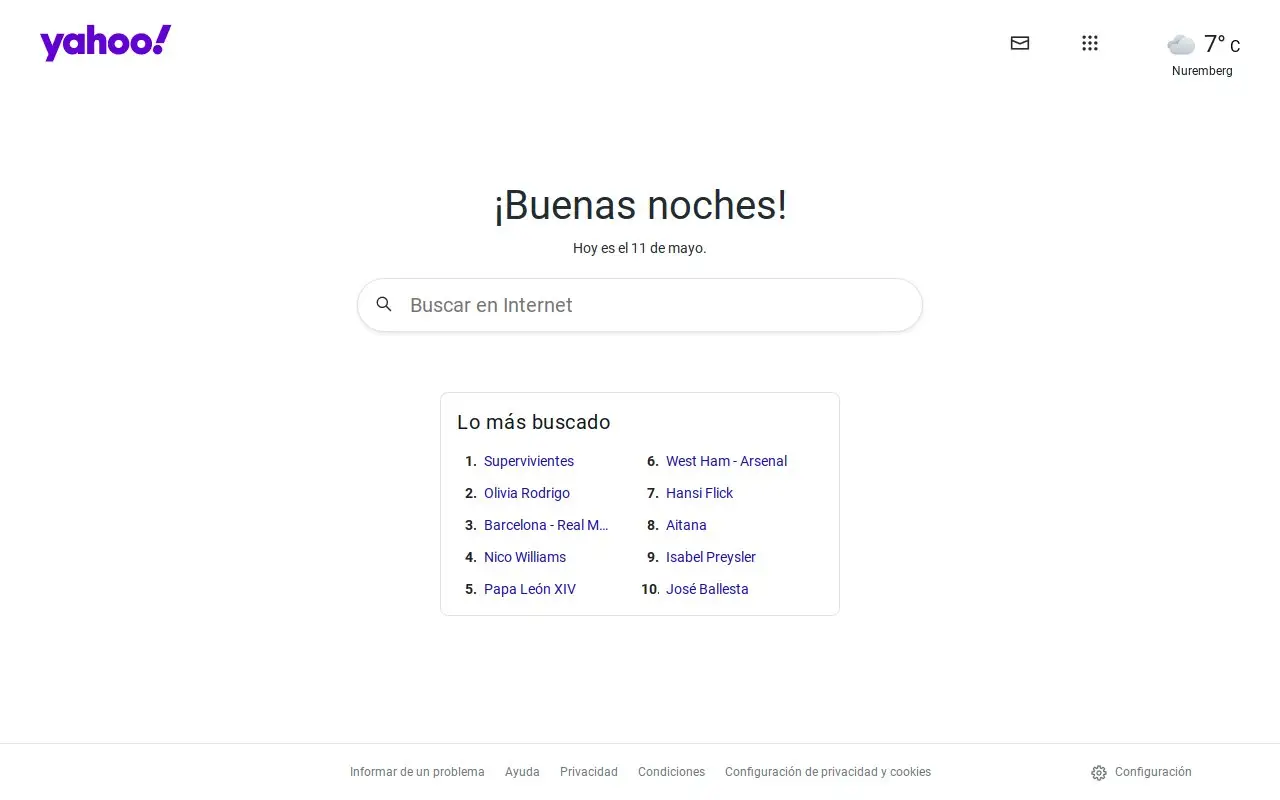
Task: Click the Nuremberg location label
Action: coord(1202,71)
